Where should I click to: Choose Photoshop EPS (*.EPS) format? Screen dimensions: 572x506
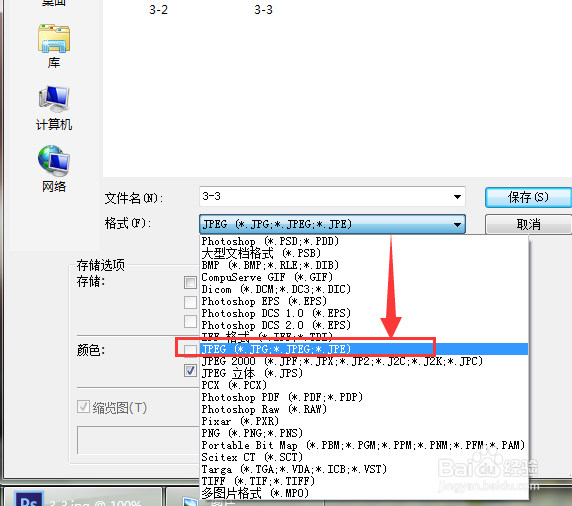click(x=364, y=301)
